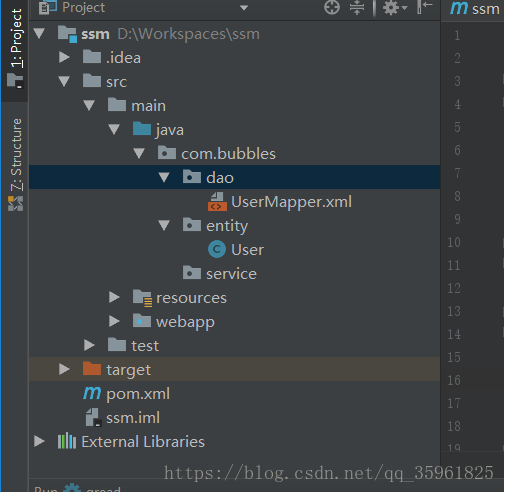Expand External Libraries node
The width and height of the screenshot is (505, 493).
39,441
